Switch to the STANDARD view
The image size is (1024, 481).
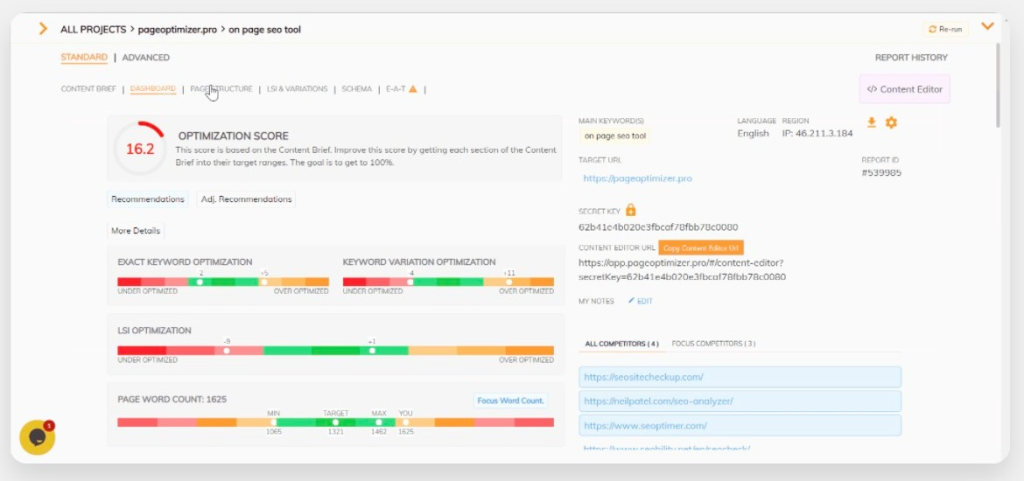(84, 57)
